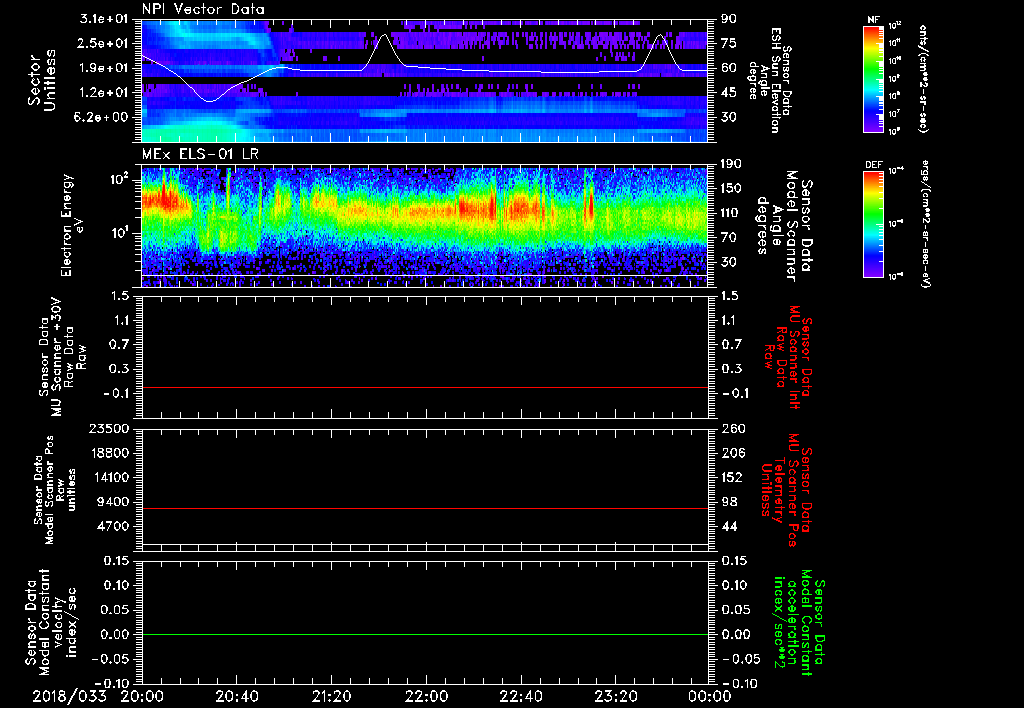Click the 190 scanner angle tick
This screenshot has width=1024, height=708.
pos(731,164)
